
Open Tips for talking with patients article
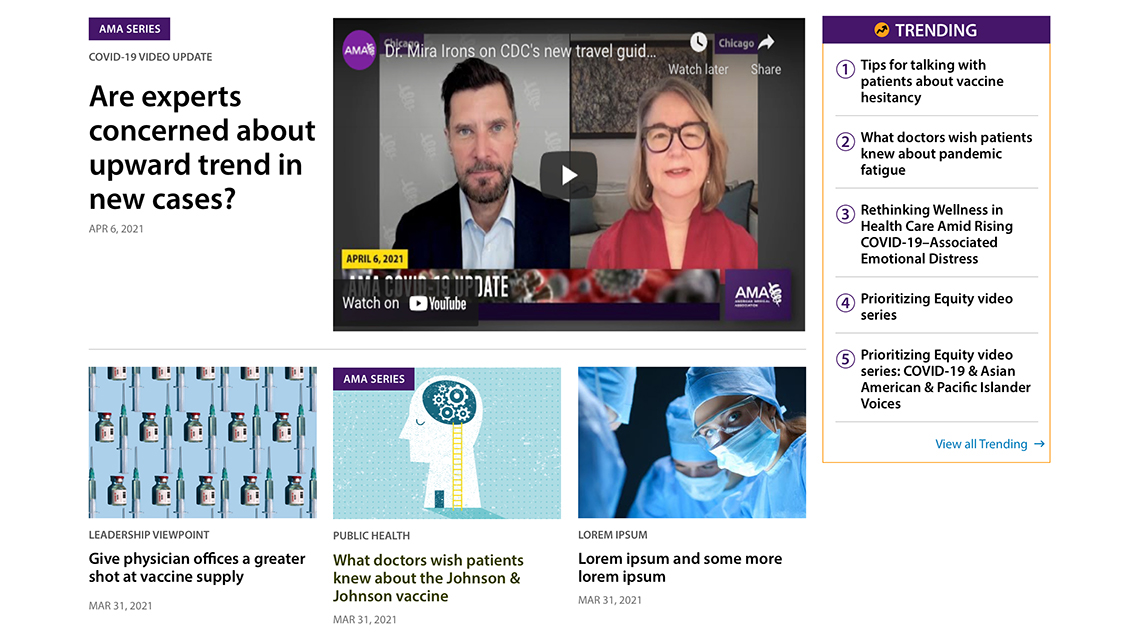(x=932, y=81)
